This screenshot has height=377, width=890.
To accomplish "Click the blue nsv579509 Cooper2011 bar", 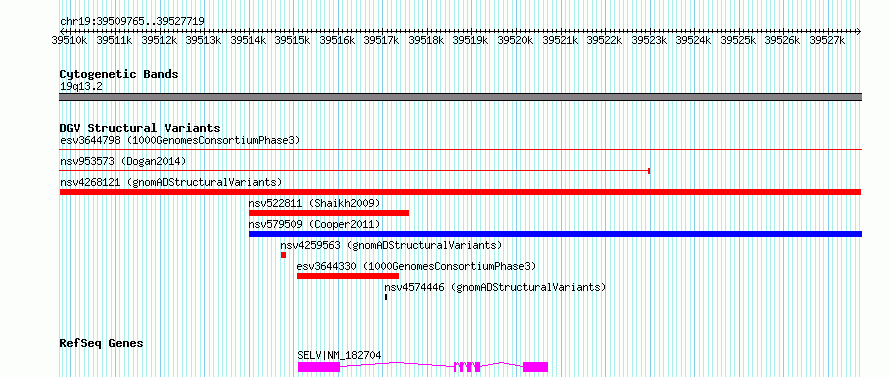I will pyautogui.click(x=555, y=234).
